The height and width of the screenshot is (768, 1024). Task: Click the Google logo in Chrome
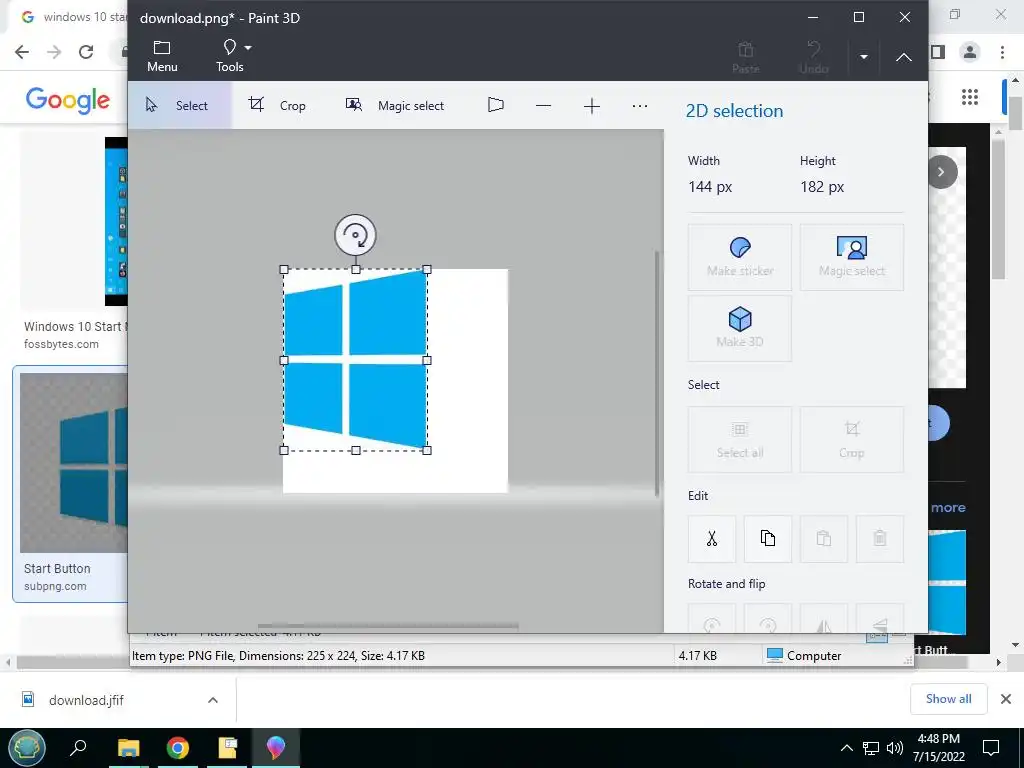click(x=68, y=100)
